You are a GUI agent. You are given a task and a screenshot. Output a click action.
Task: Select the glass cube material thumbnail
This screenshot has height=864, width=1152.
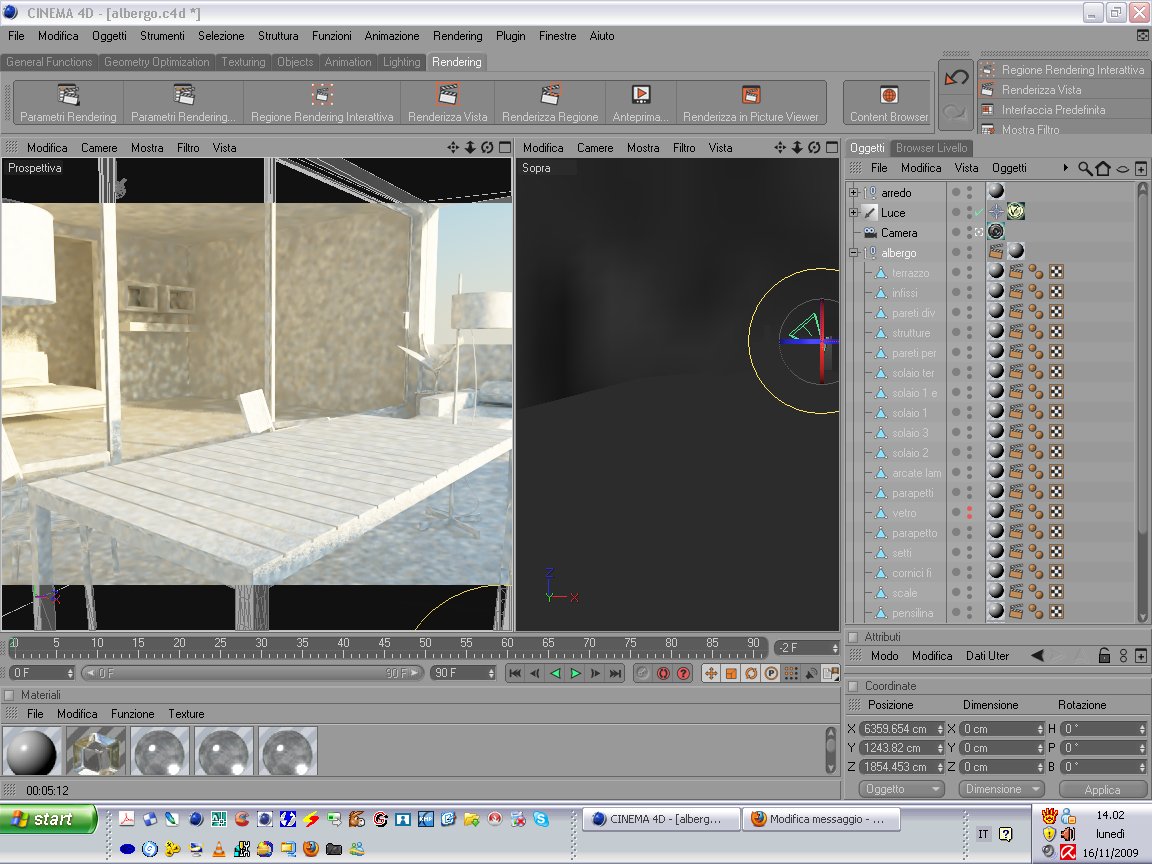[x=96, y=751]
